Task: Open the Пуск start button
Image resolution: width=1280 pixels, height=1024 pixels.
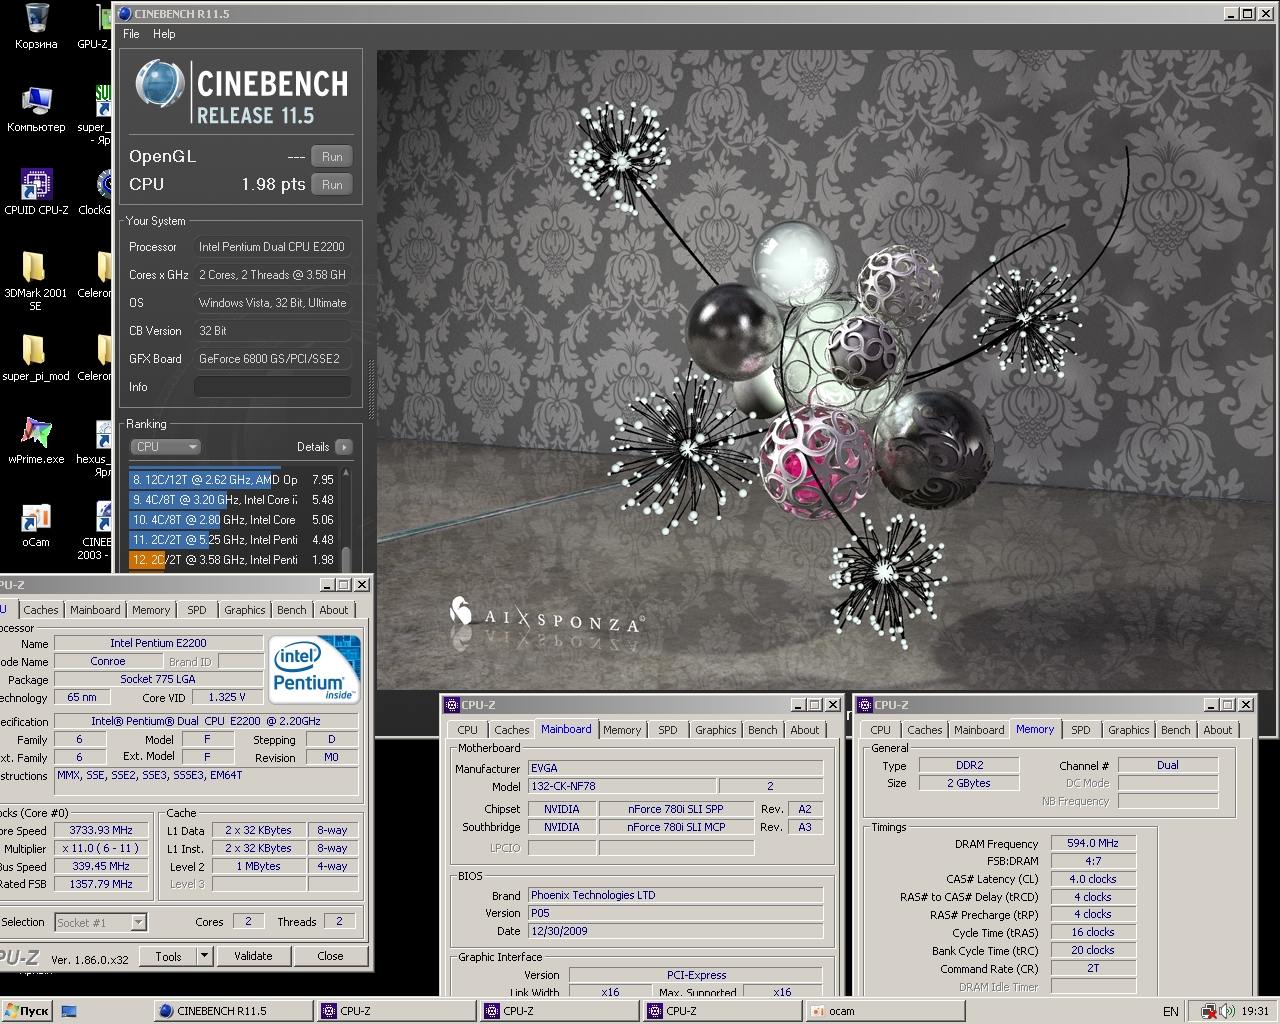Action: [27, 1011]
